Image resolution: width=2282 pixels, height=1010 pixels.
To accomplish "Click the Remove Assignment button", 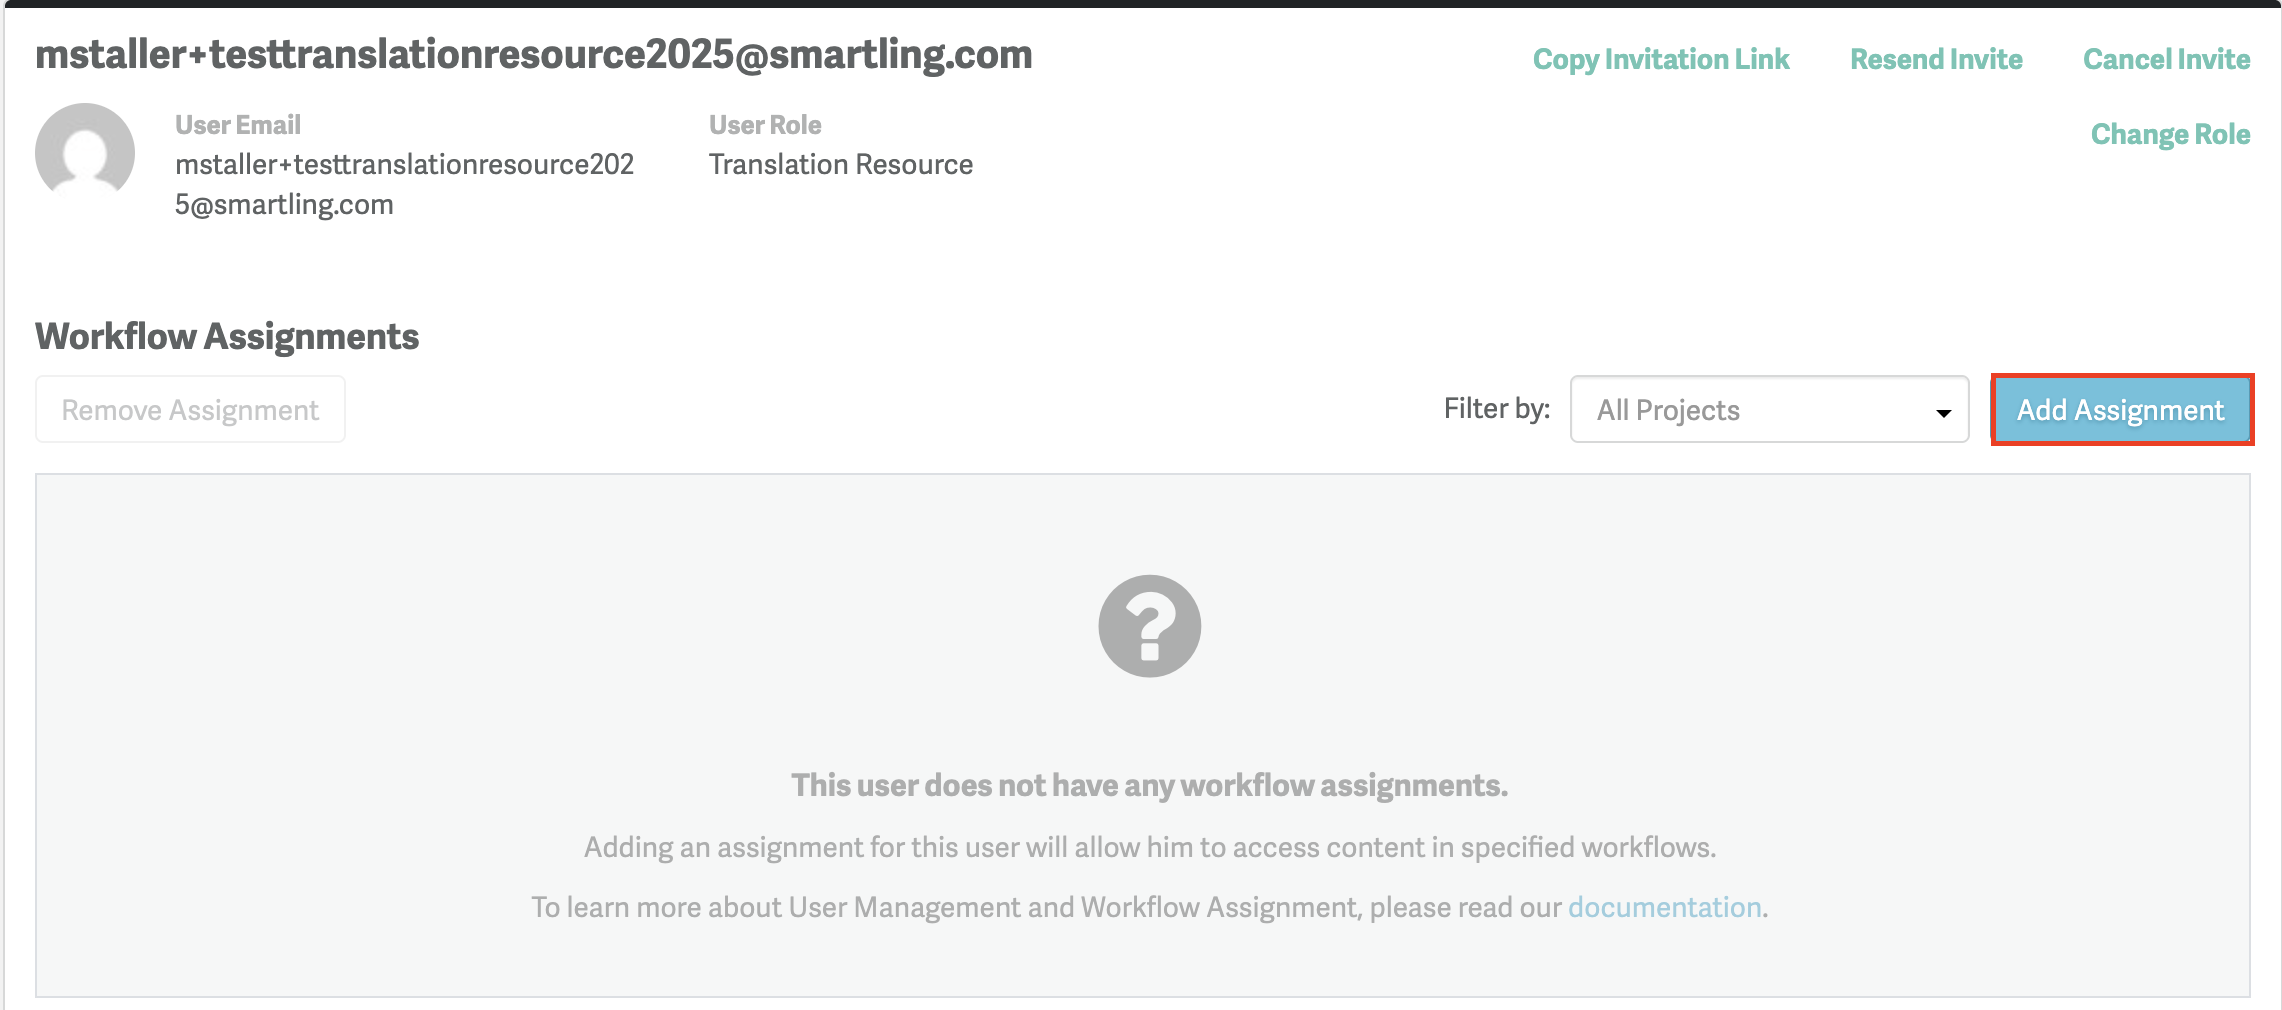I will (x=189, y=409).
